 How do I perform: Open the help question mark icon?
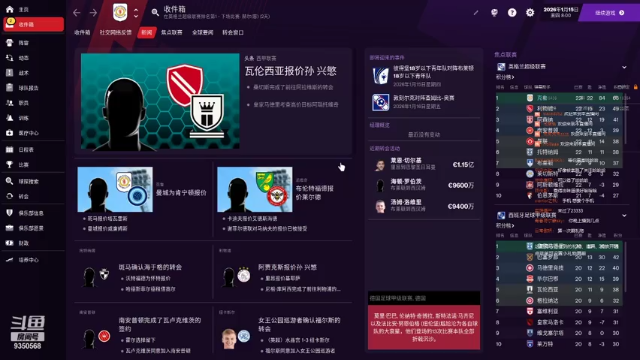click(512, 13)
